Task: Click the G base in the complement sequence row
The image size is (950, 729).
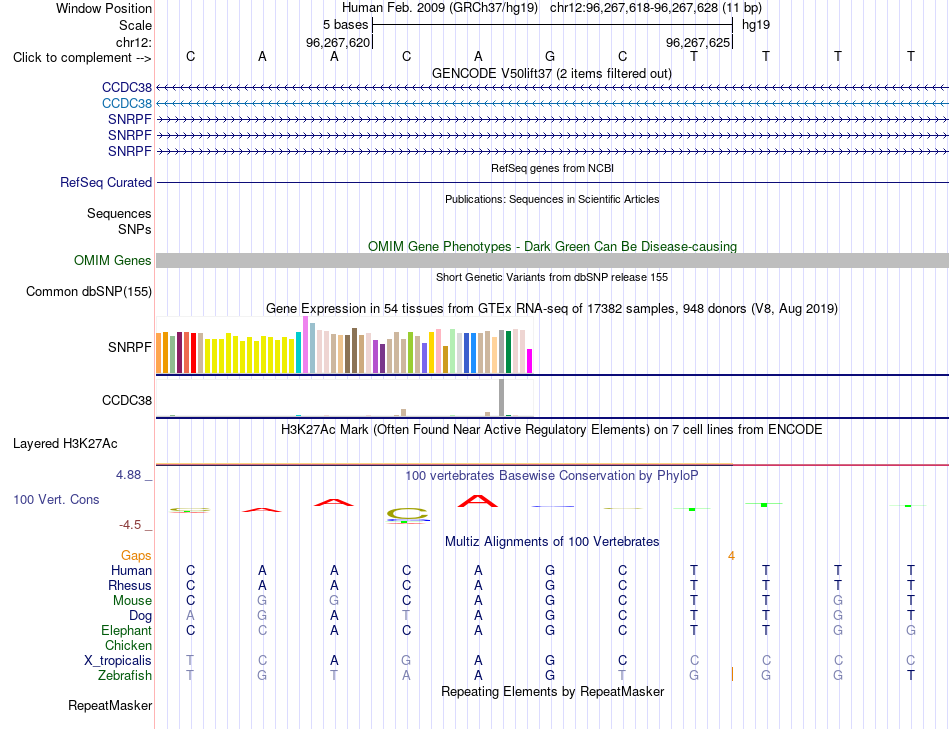Action: [550, 56]
